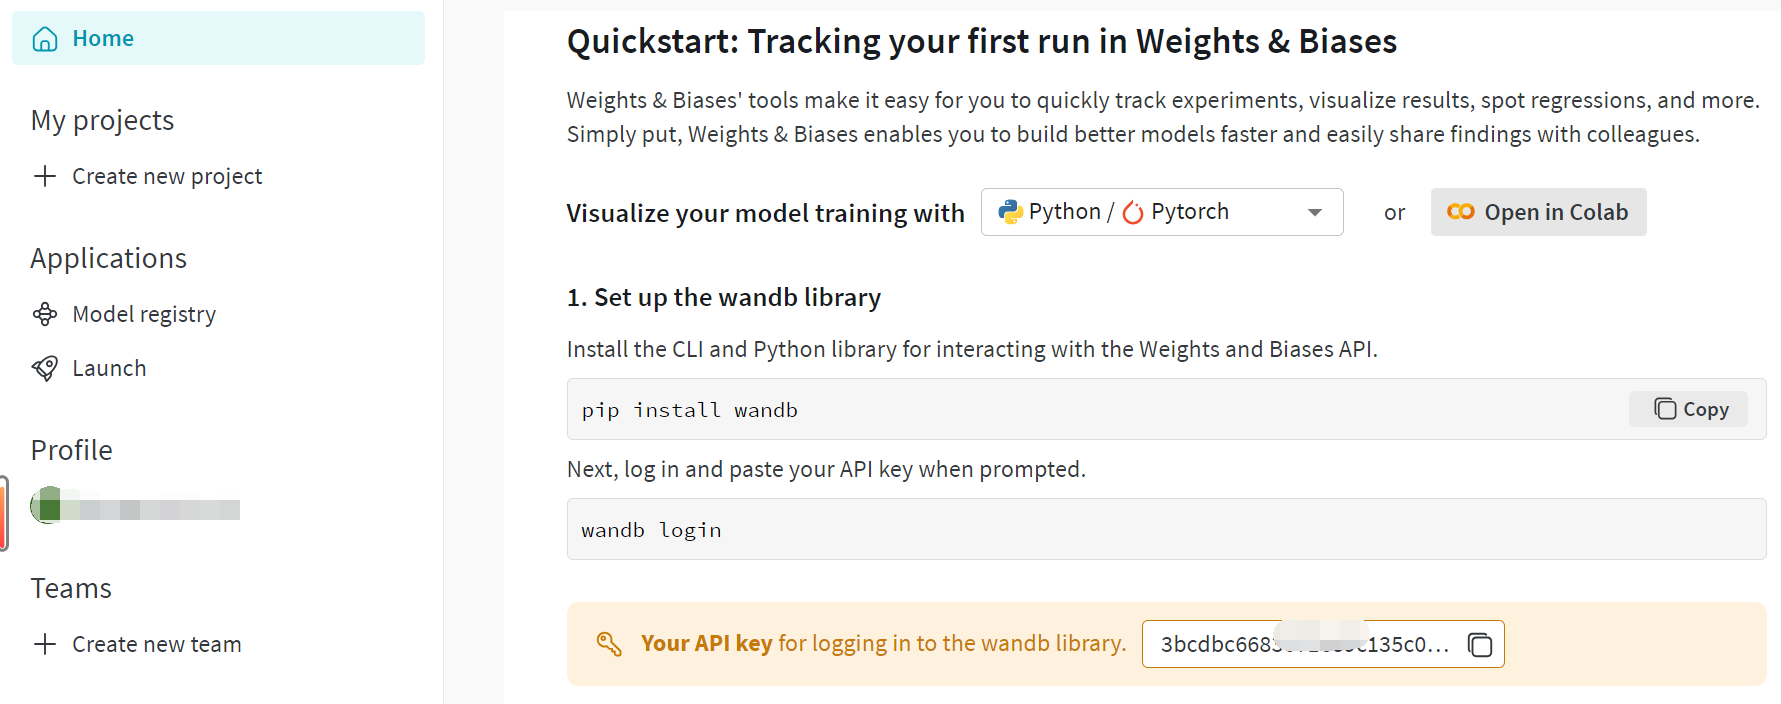The height and width of the screenshot is (704, 1781).
Task: Copy the pip install wandb command
Action: [x=1687, y=409]
